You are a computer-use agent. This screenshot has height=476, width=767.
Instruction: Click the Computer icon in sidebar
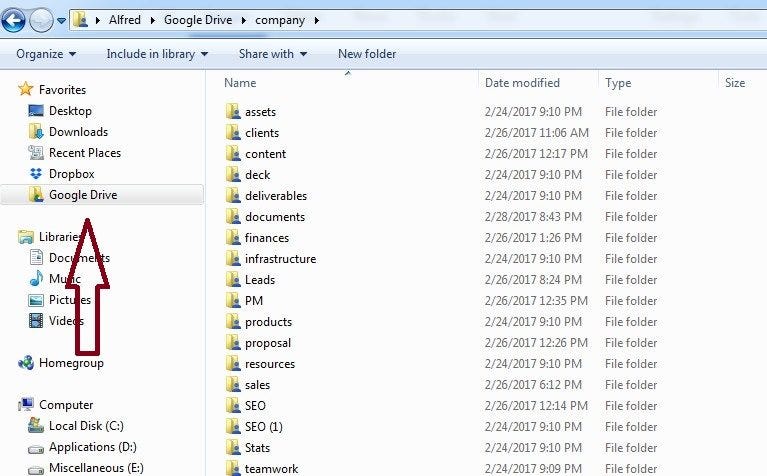point(25,405)
